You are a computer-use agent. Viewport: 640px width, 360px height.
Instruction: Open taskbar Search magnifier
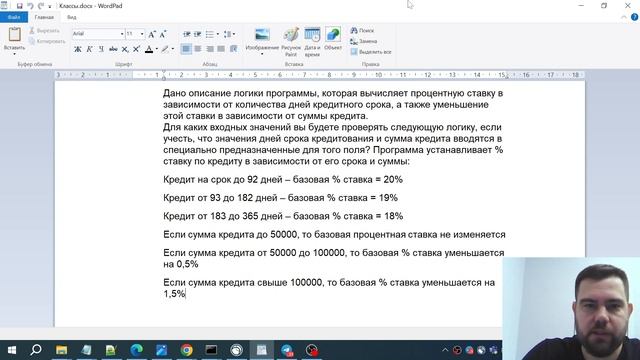click(36, 350)
